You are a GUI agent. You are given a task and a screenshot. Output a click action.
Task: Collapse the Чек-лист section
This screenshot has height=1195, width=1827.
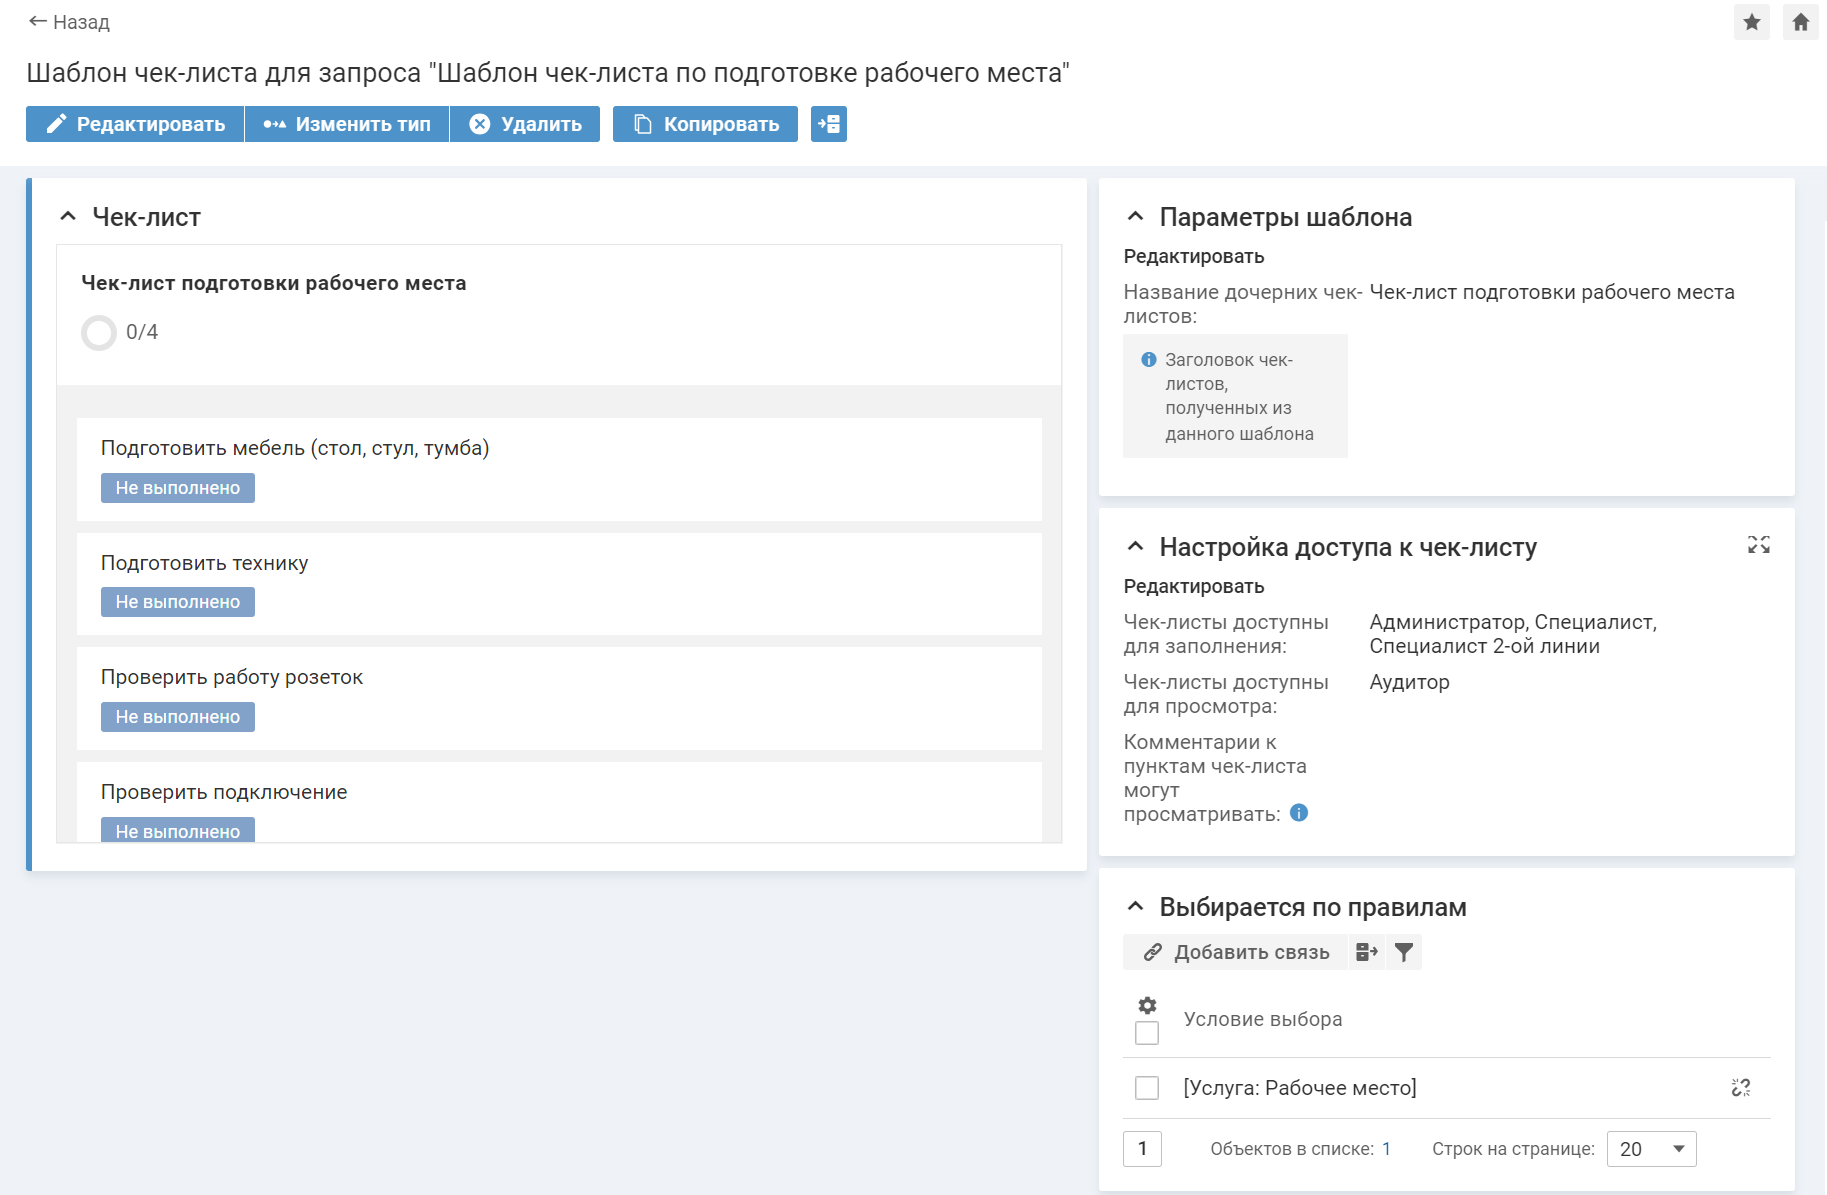pyautogui.click(x=68, y=216)
